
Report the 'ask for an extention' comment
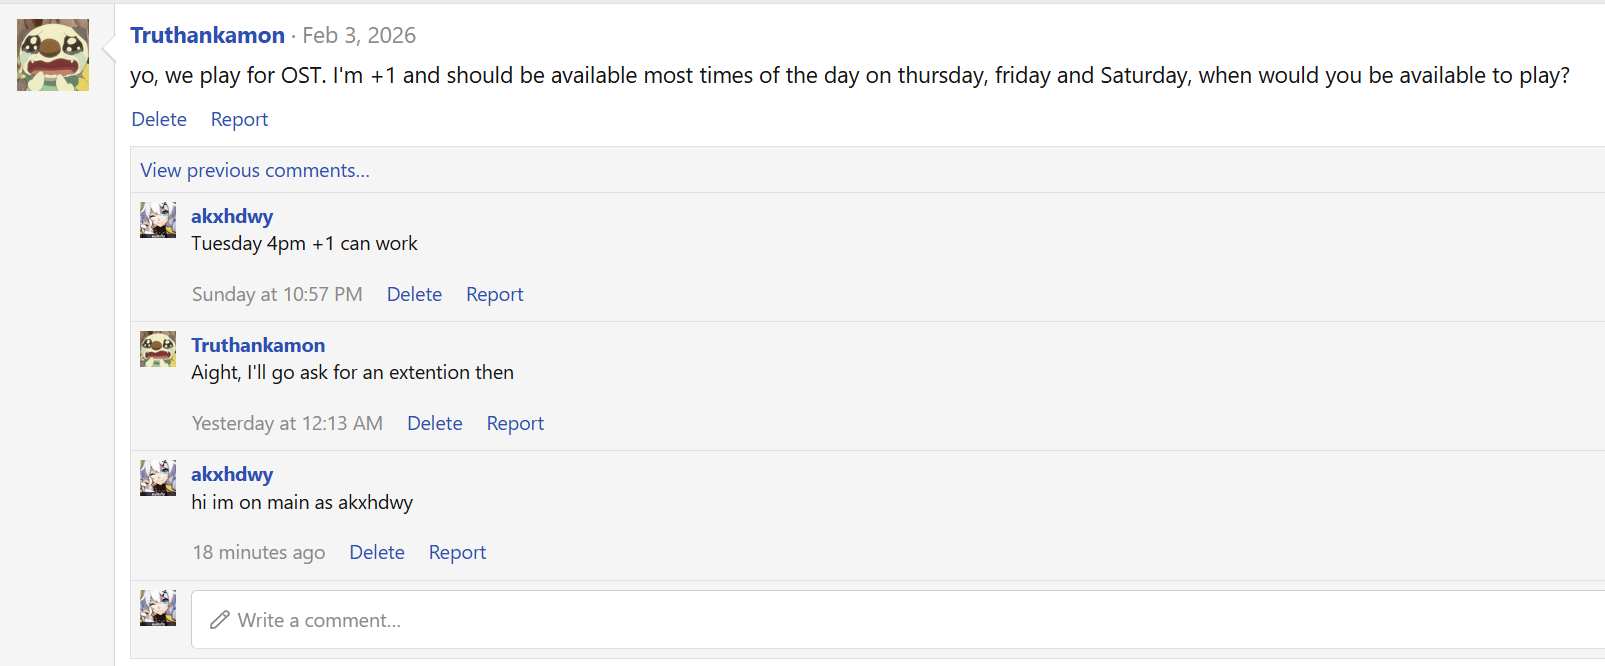[x=515, y=423]
